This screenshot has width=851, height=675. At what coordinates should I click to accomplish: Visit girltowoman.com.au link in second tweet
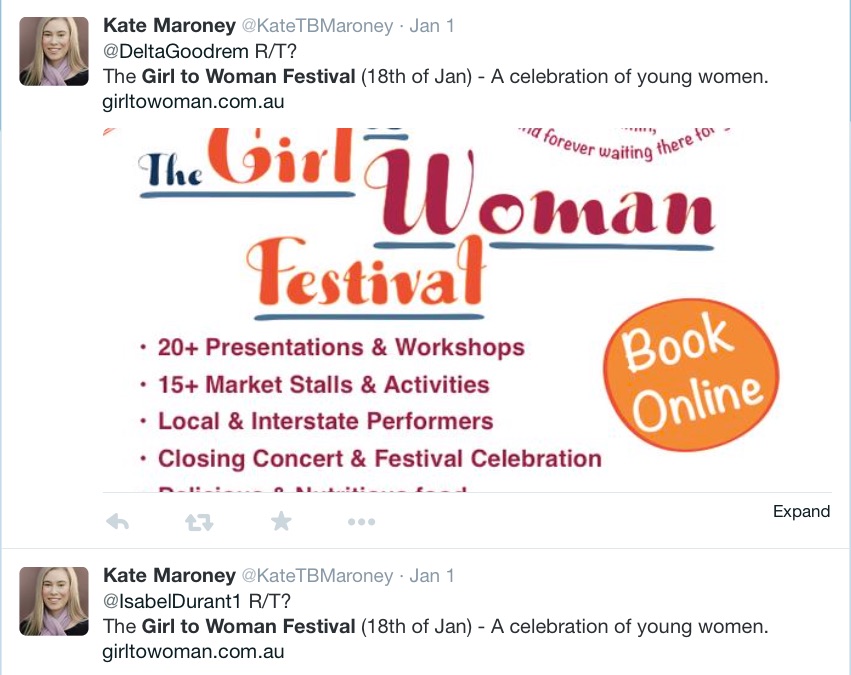click(194, 652)
